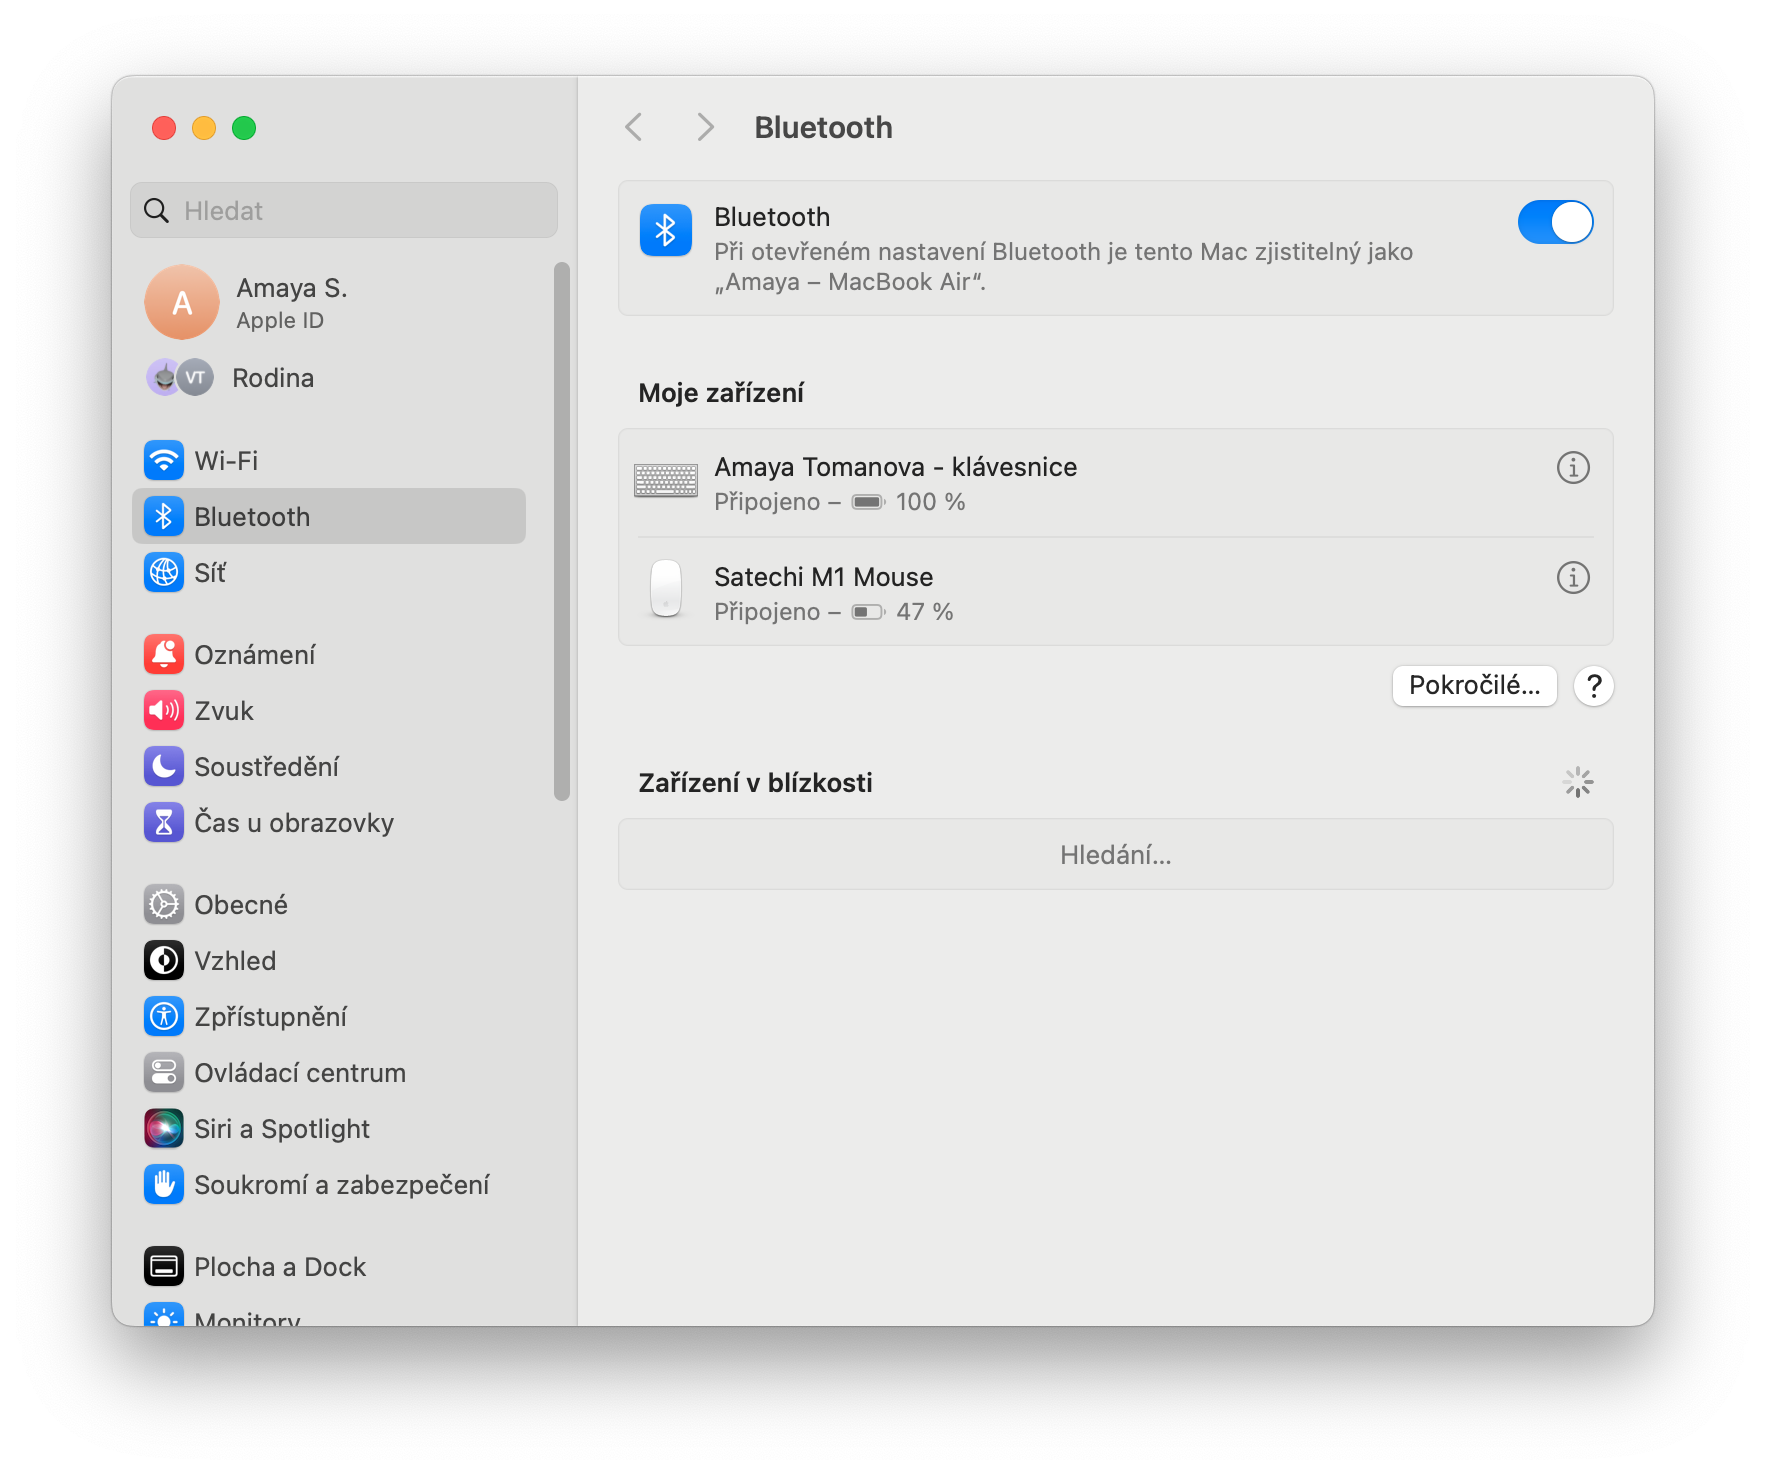Click the Plocha a Dock icon
The width and height of the screenshot is (1766, 1474).
click(x=164, y=1267)
